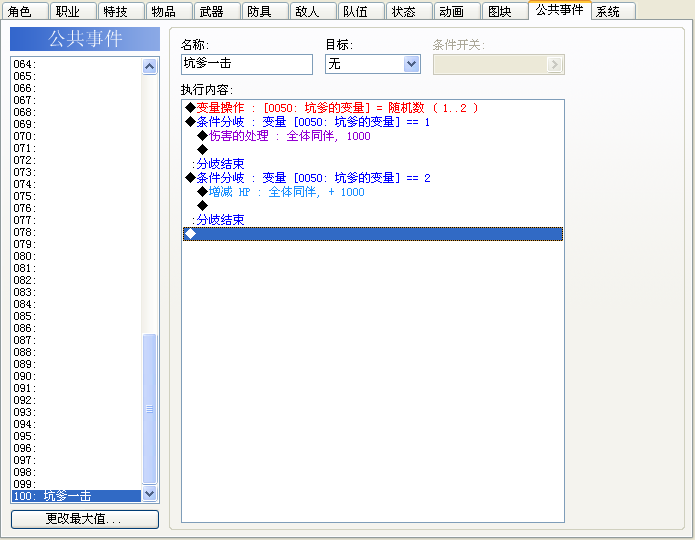Select the highlighted empty command line
Image resolution: width=695 pixels, height=540 pixels.
coord(373,234)
